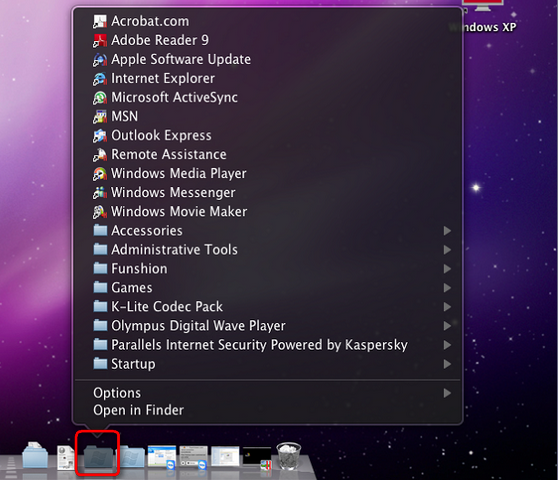Viewport: 558px width, 480px height.
Task: Click the Windows XP desktop icon
Action: (483, 16)
